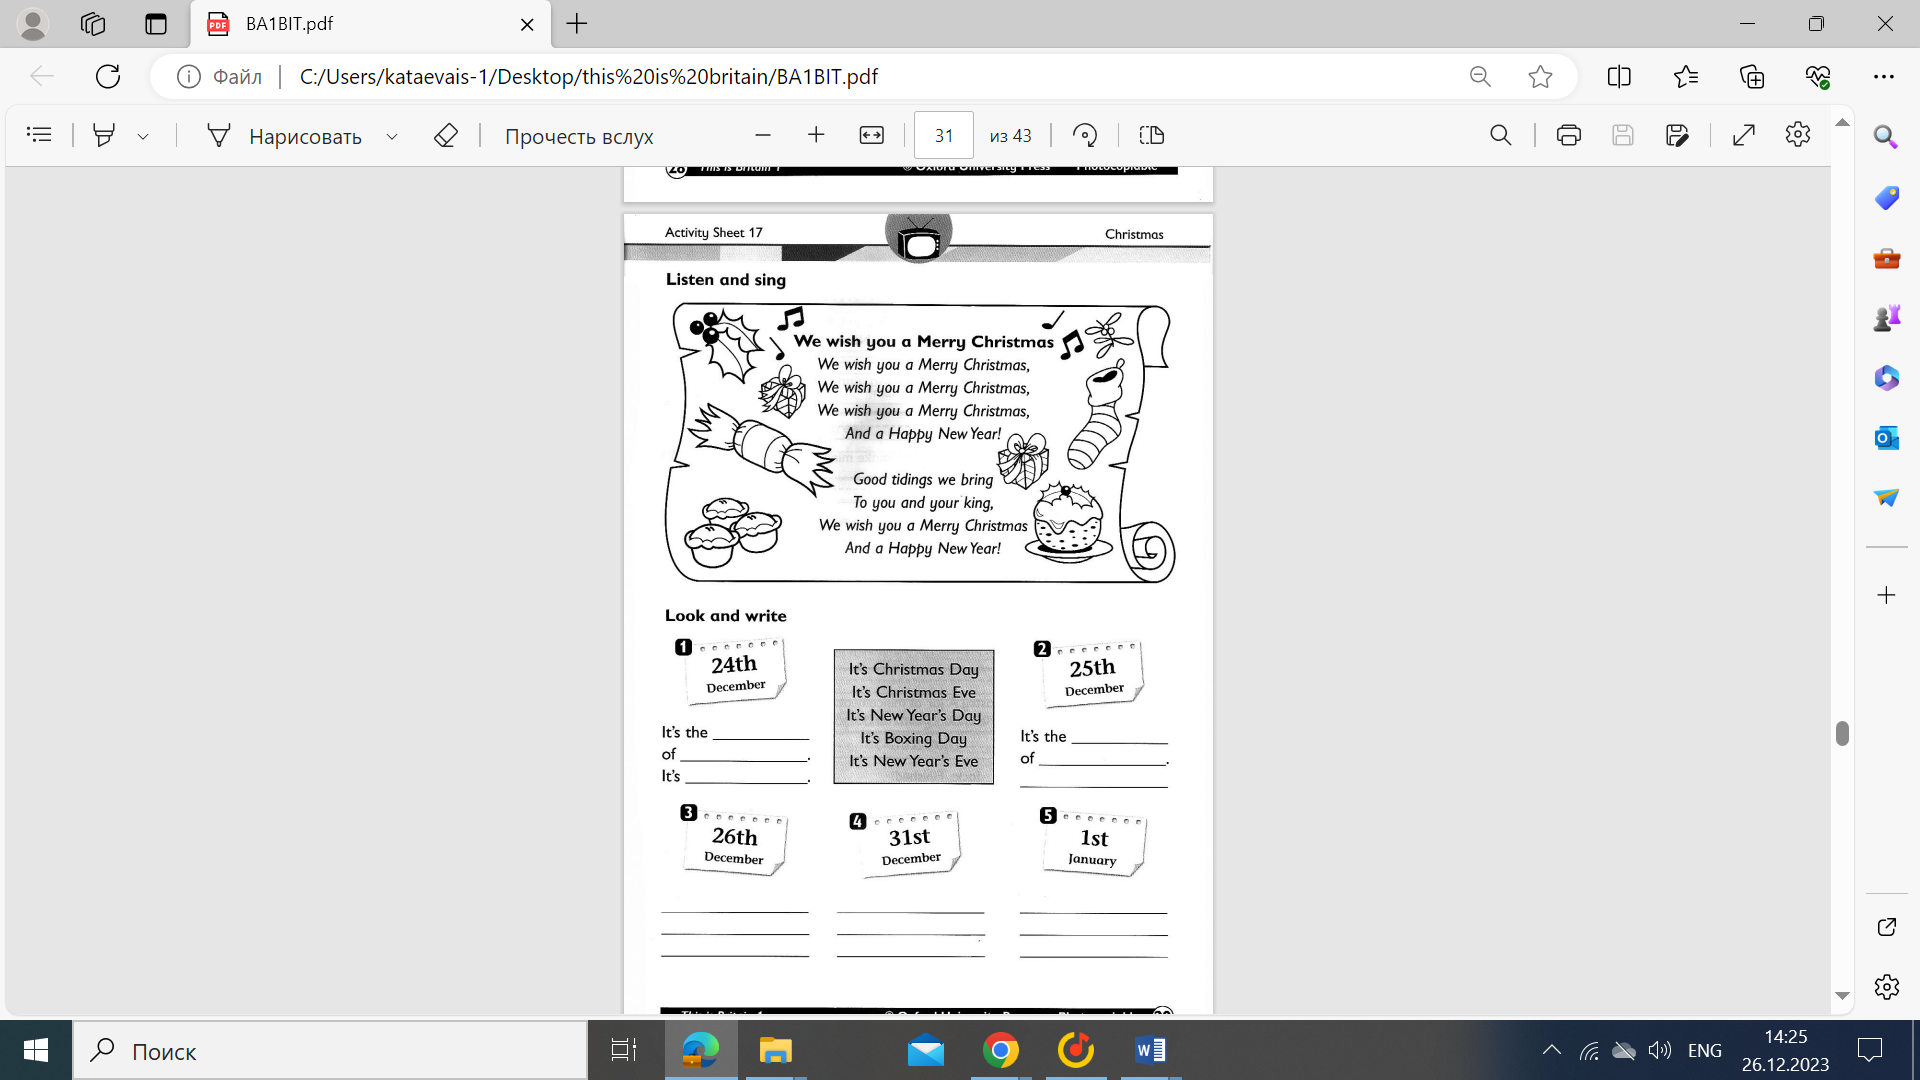Viewport: 1920px width, 1080px height.
Task: Select the highlight tool
Action: click(104, 135)
